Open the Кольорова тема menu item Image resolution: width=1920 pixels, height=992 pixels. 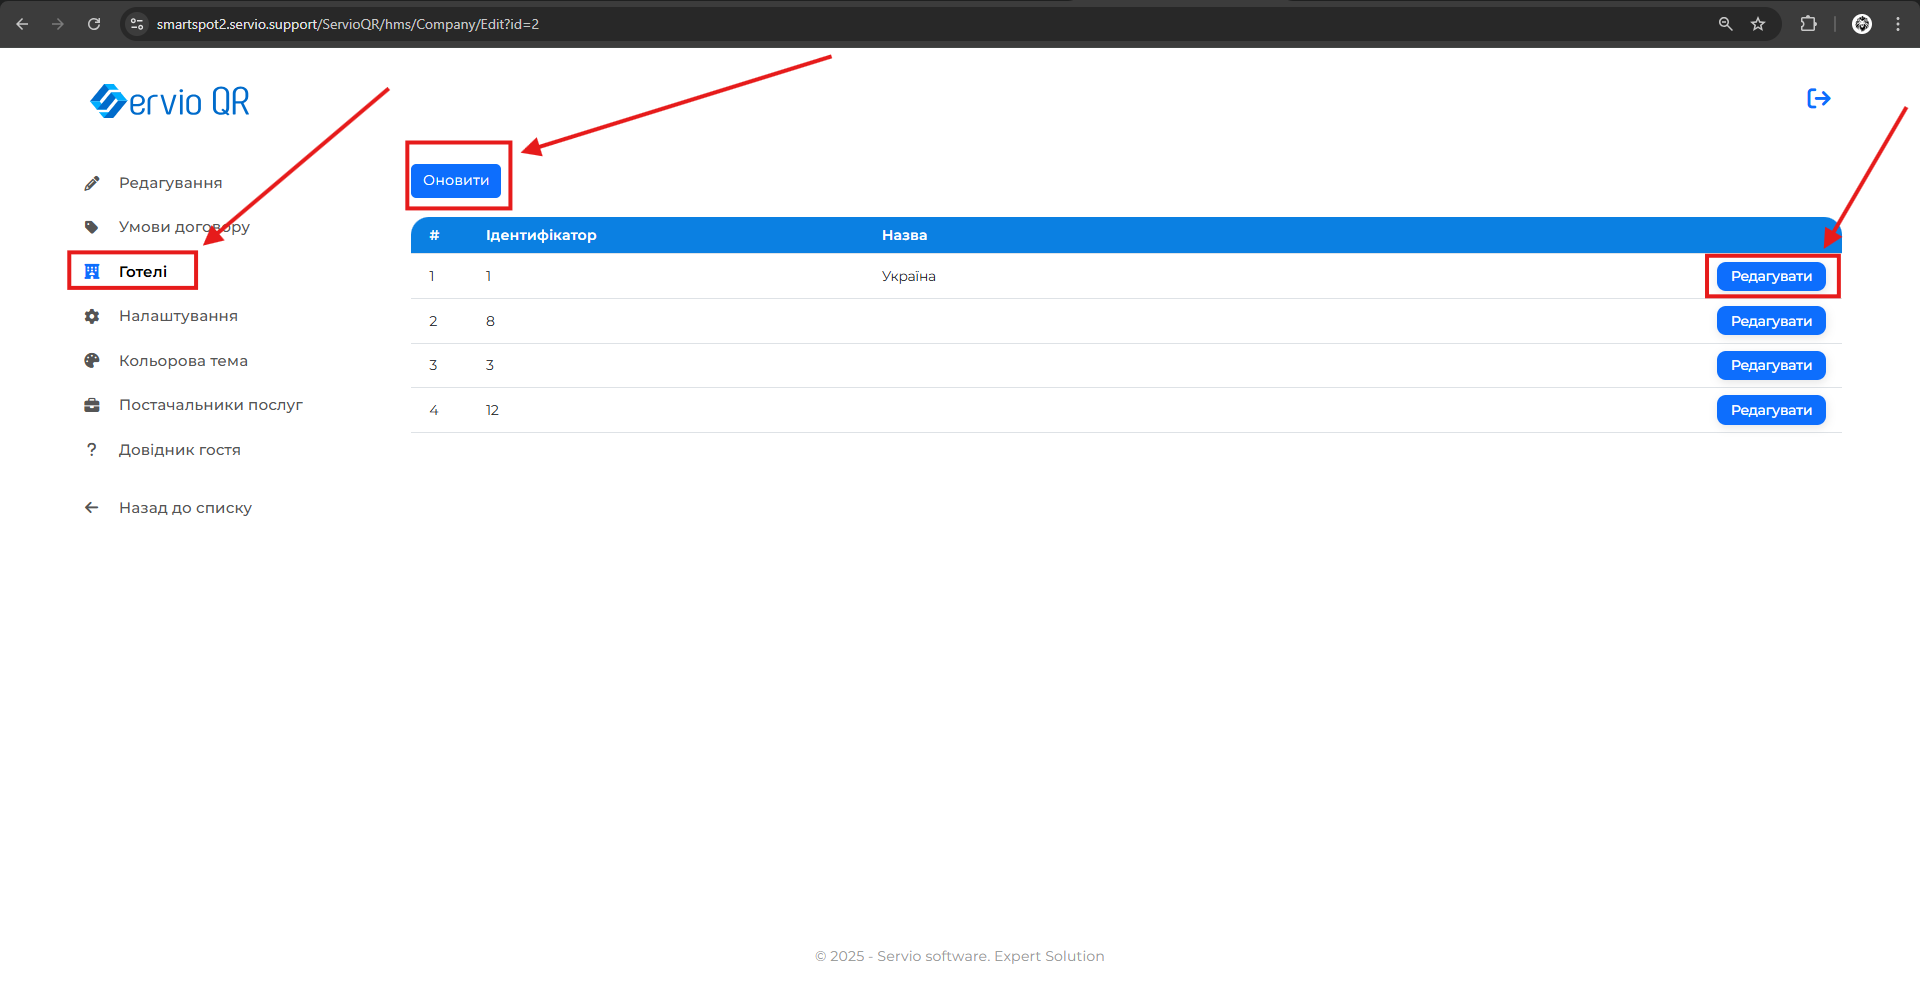[183, 361]
